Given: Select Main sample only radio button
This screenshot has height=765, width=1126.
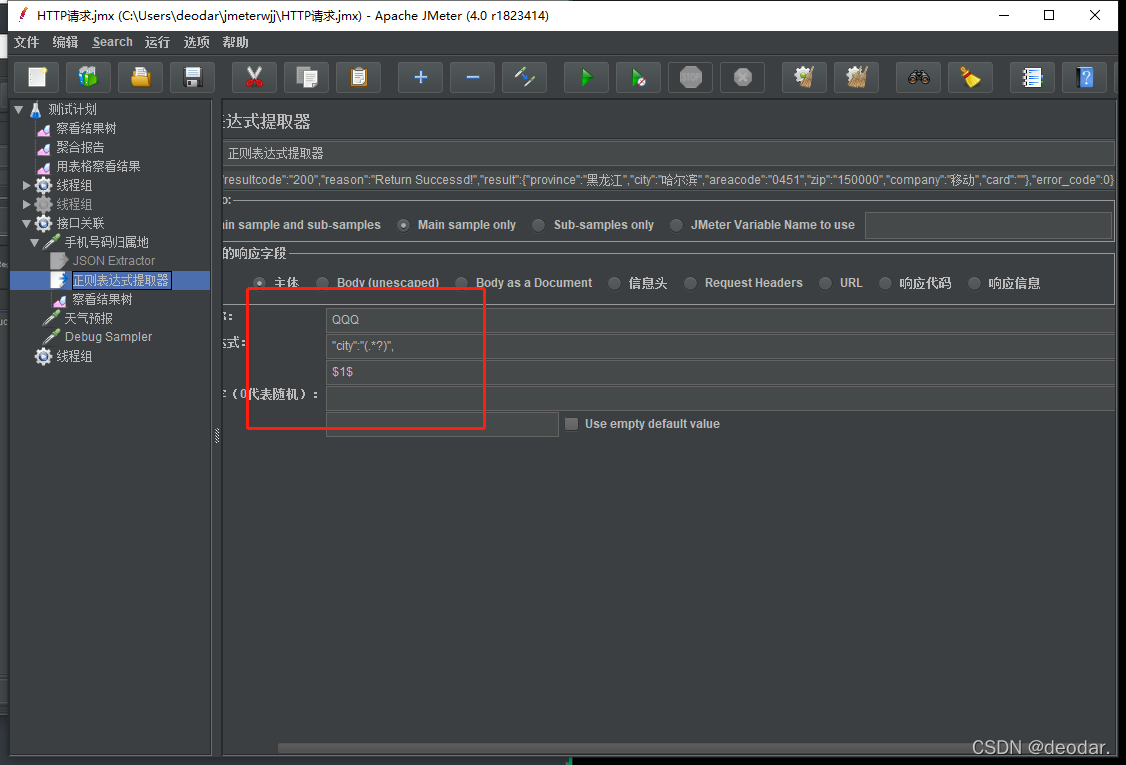Looking at the screenshot, I should pos(404,226).
